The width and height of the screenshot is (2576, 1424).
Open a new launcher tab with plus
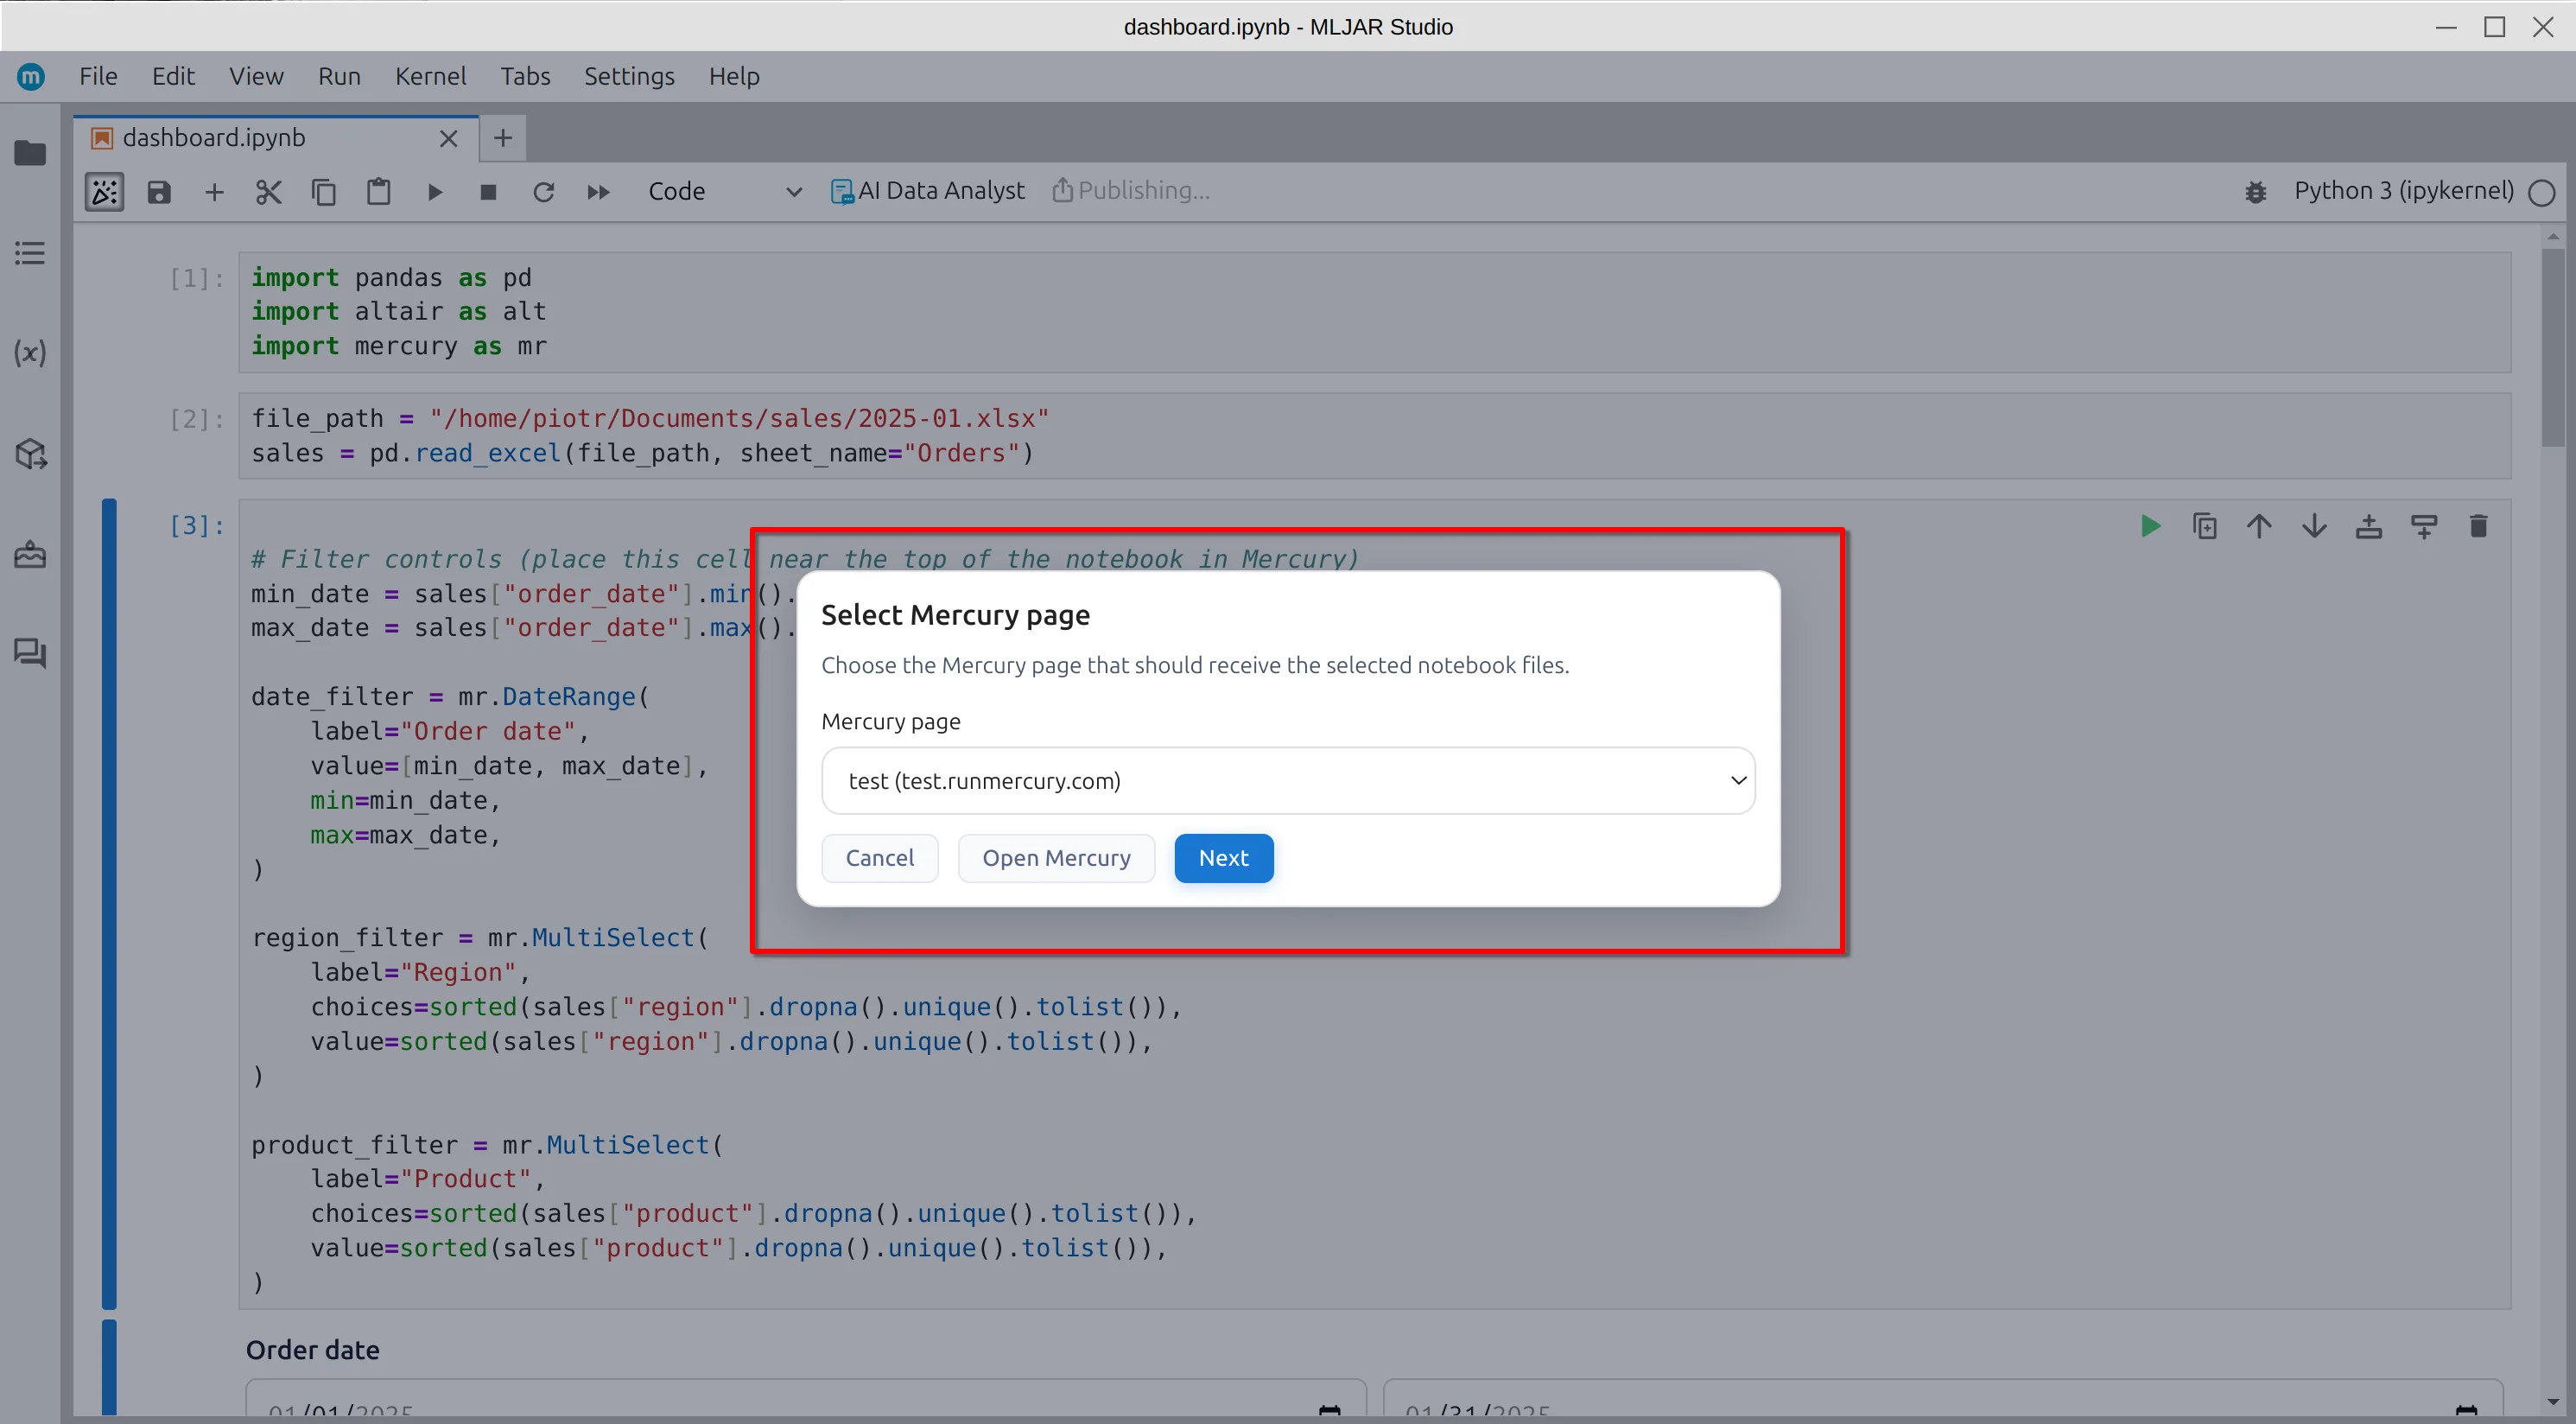[x=503, y=138]
